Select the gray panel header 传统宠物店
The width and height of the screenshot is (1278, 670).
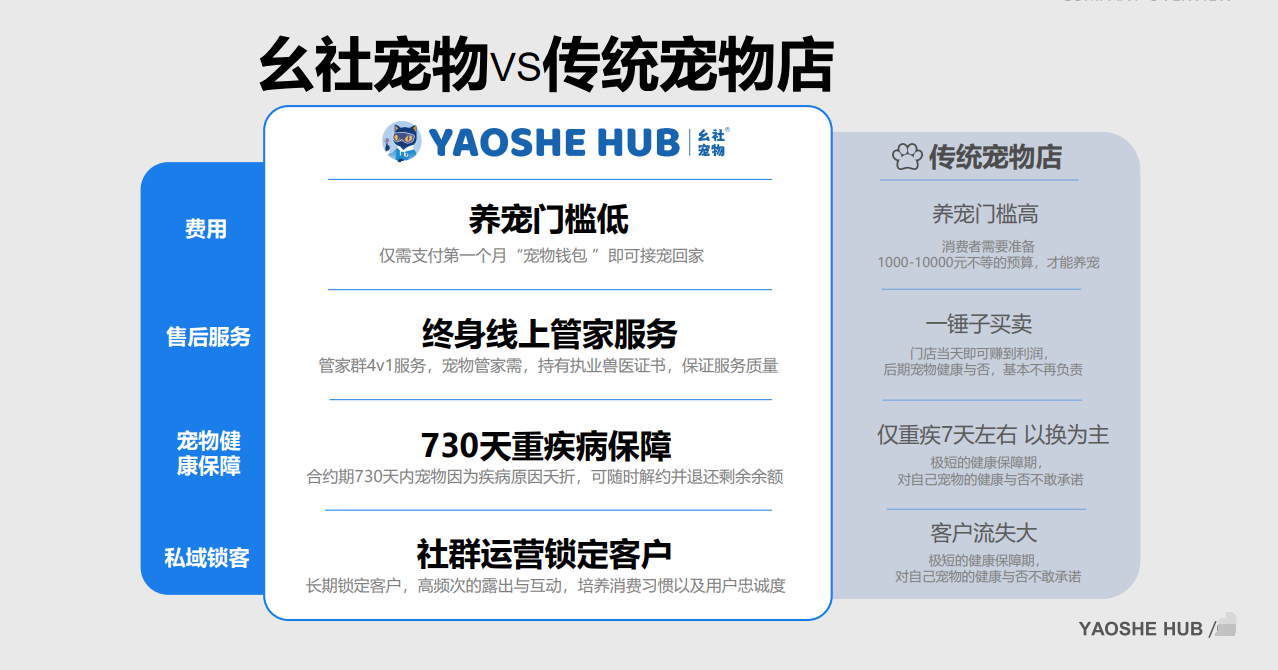(995, 157)
